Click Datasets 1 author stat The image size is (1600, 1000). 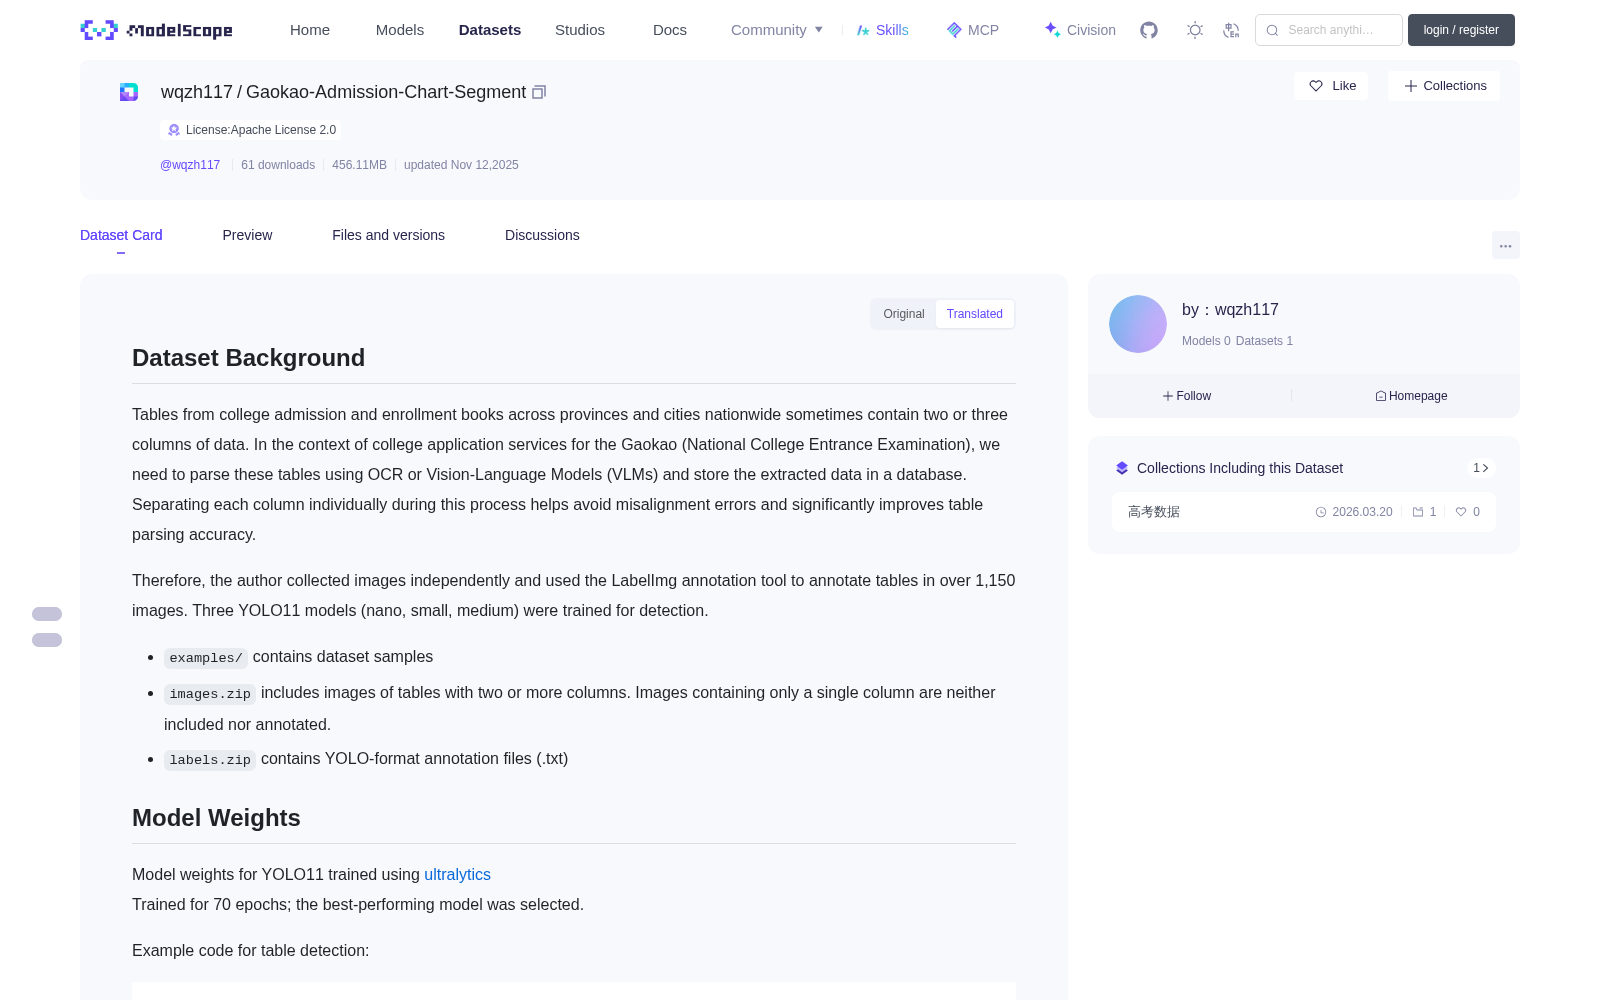tap(1264, 341)
